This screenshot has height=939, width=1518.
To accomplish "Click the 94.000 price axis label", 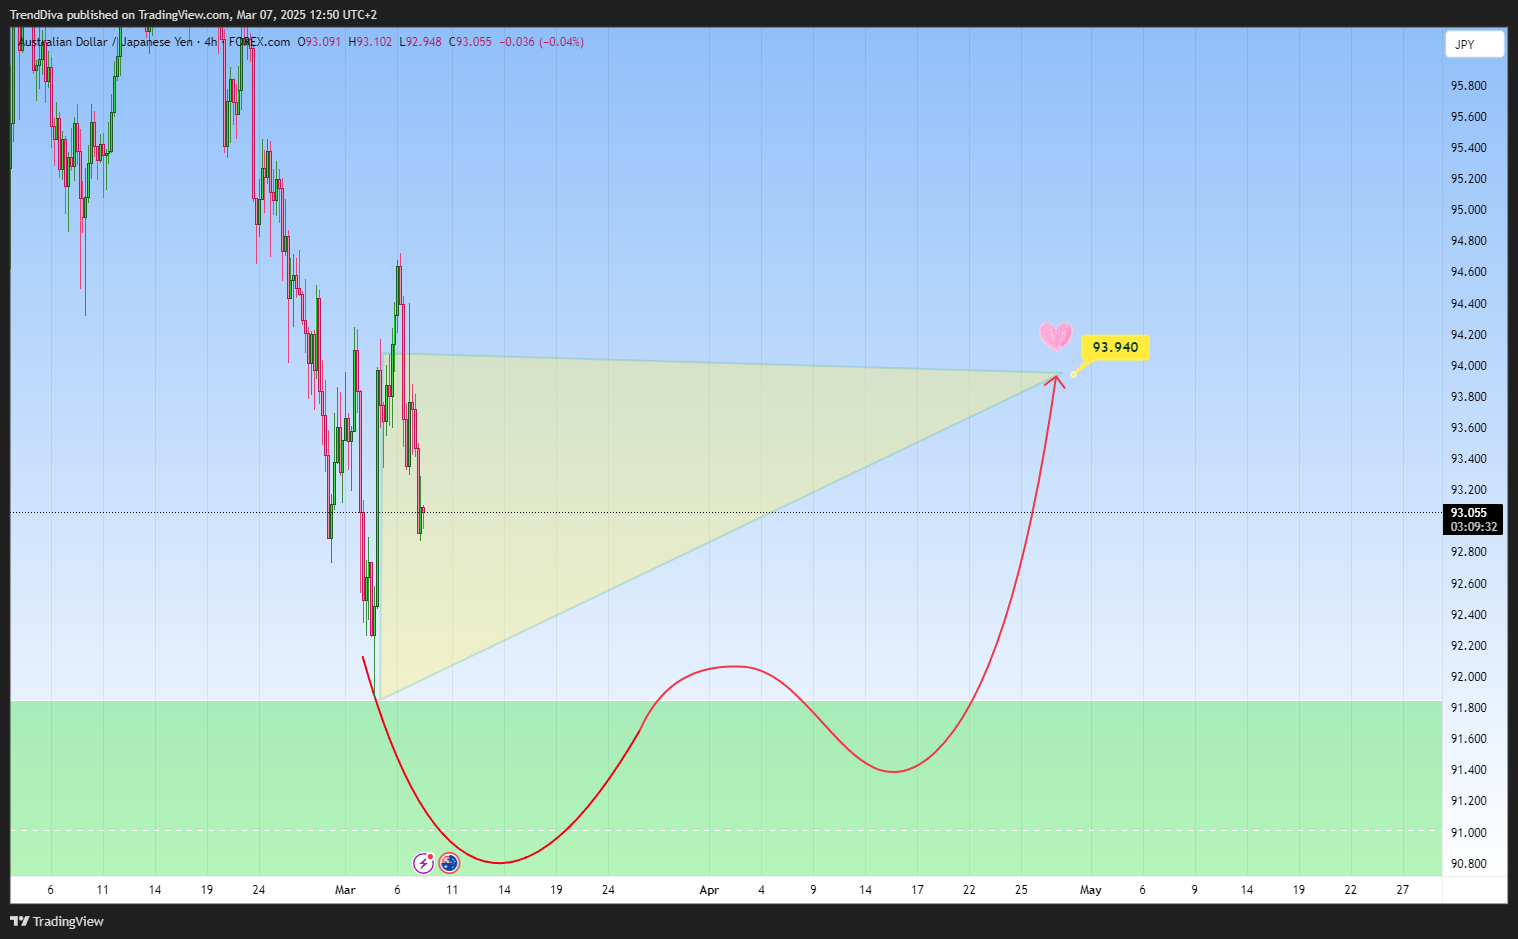I will pos(1468,366).
